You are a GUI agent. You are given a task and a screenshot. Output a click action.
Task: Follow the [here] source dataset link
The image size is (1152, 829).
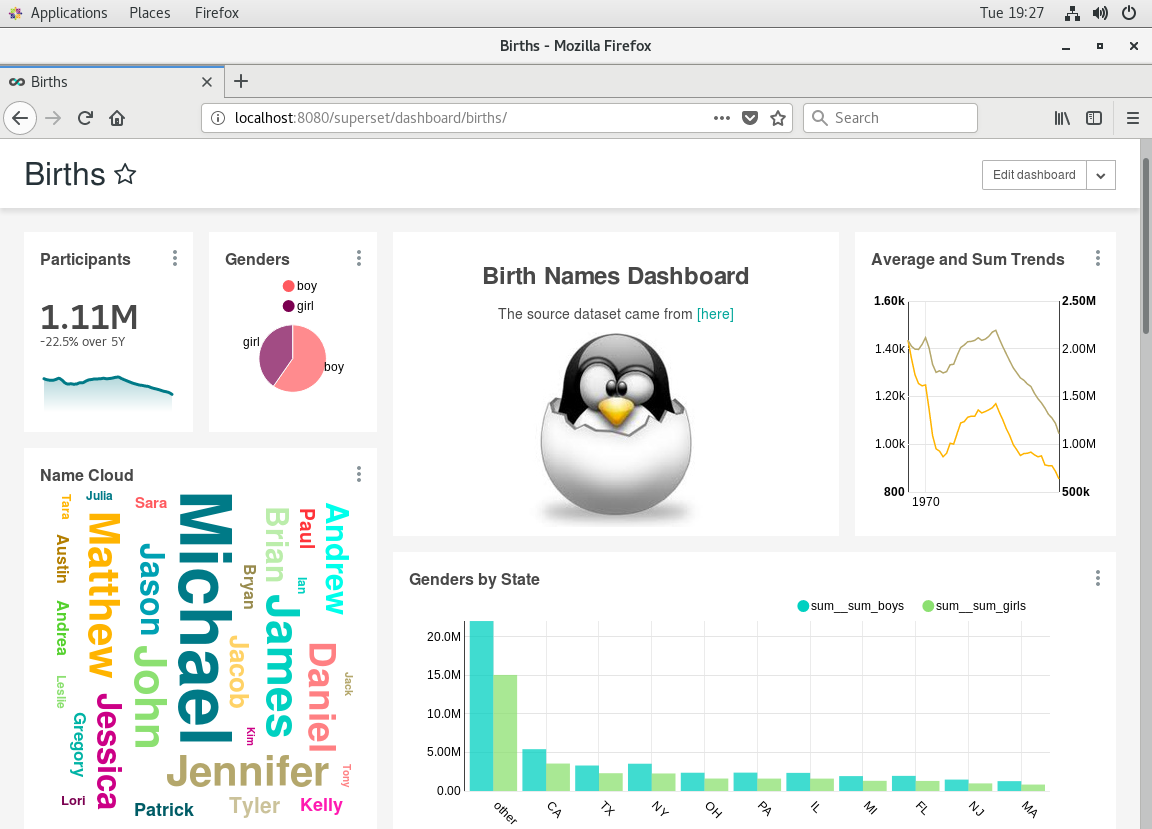coord(715,314)
